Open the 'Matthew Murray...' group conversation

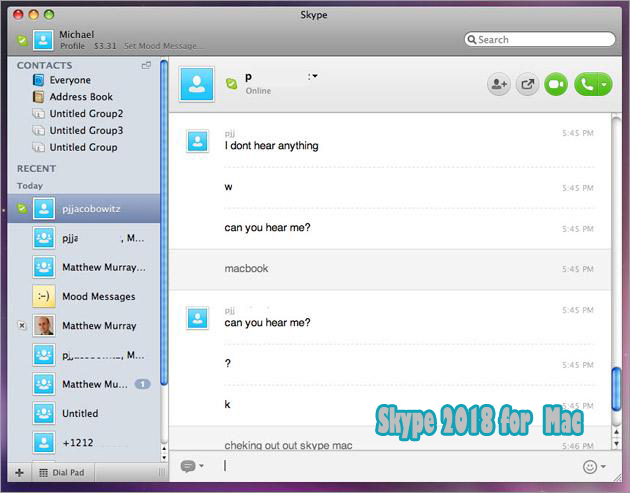click(84, 267)
